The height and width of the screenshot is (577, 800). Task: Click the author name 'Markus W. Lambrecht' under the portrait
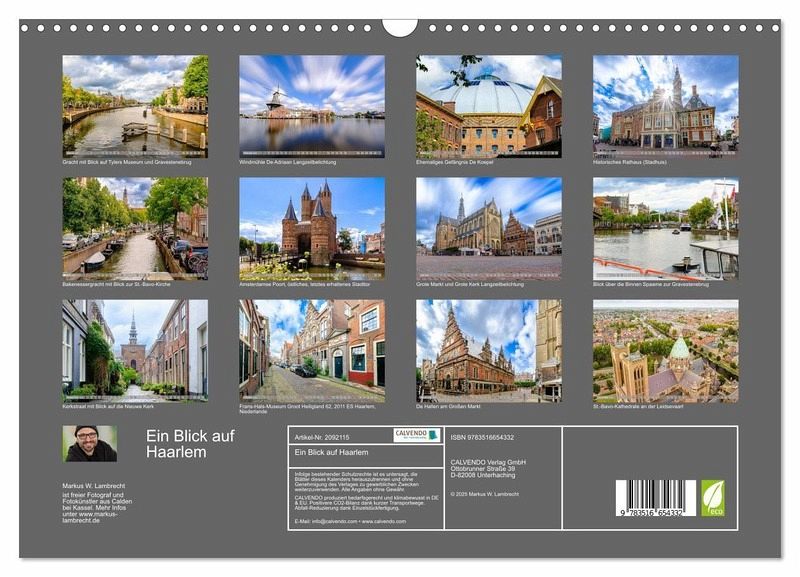pos(94,486)
